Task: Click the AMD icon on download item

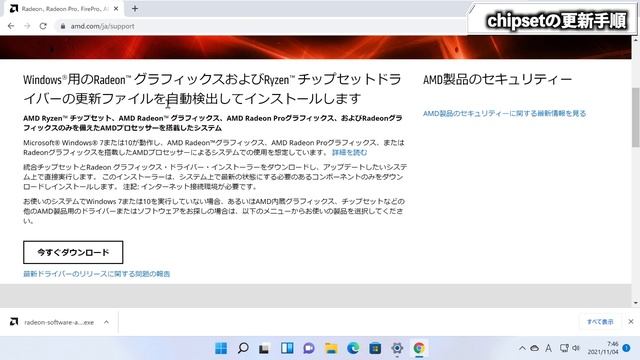Action: pyautogui.click(x=14, y=322)
